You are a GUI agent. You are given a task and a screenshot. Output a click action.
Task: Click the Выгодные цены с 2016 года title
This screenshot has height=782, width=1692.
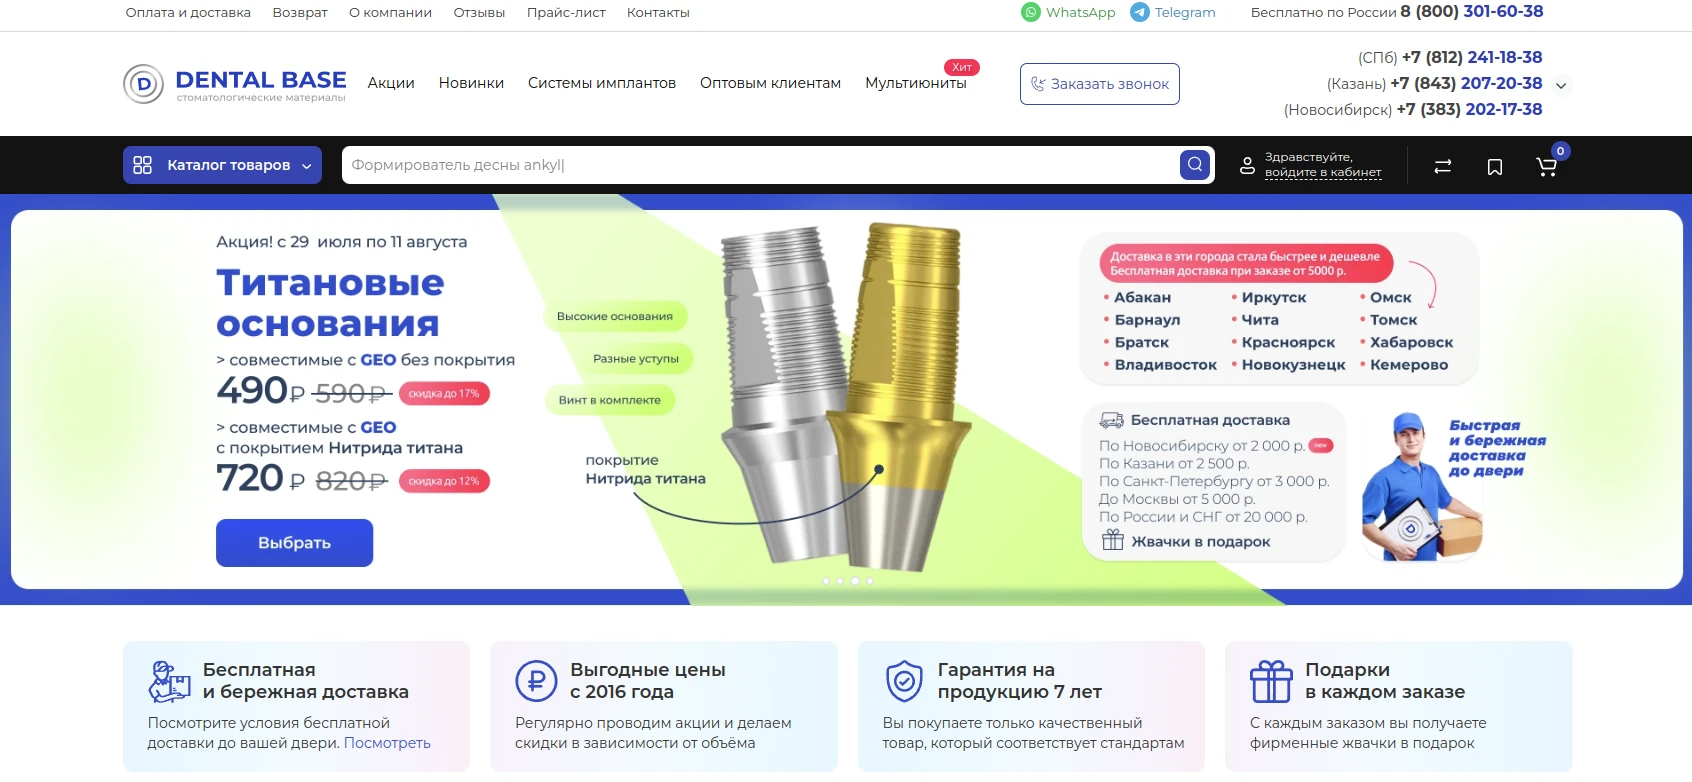click(648, 681)
